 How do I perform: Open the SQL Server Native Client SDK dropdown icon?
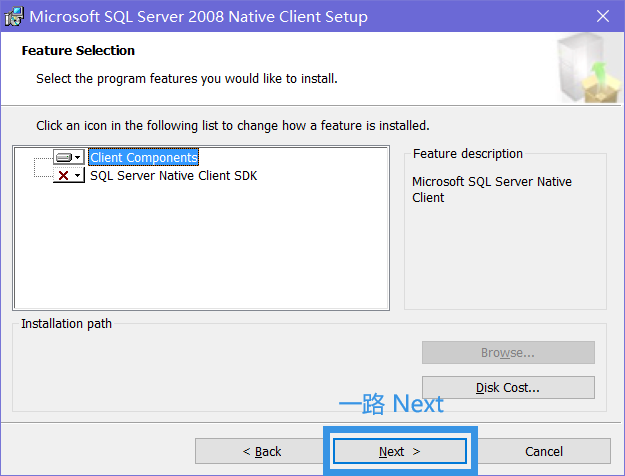69,175
